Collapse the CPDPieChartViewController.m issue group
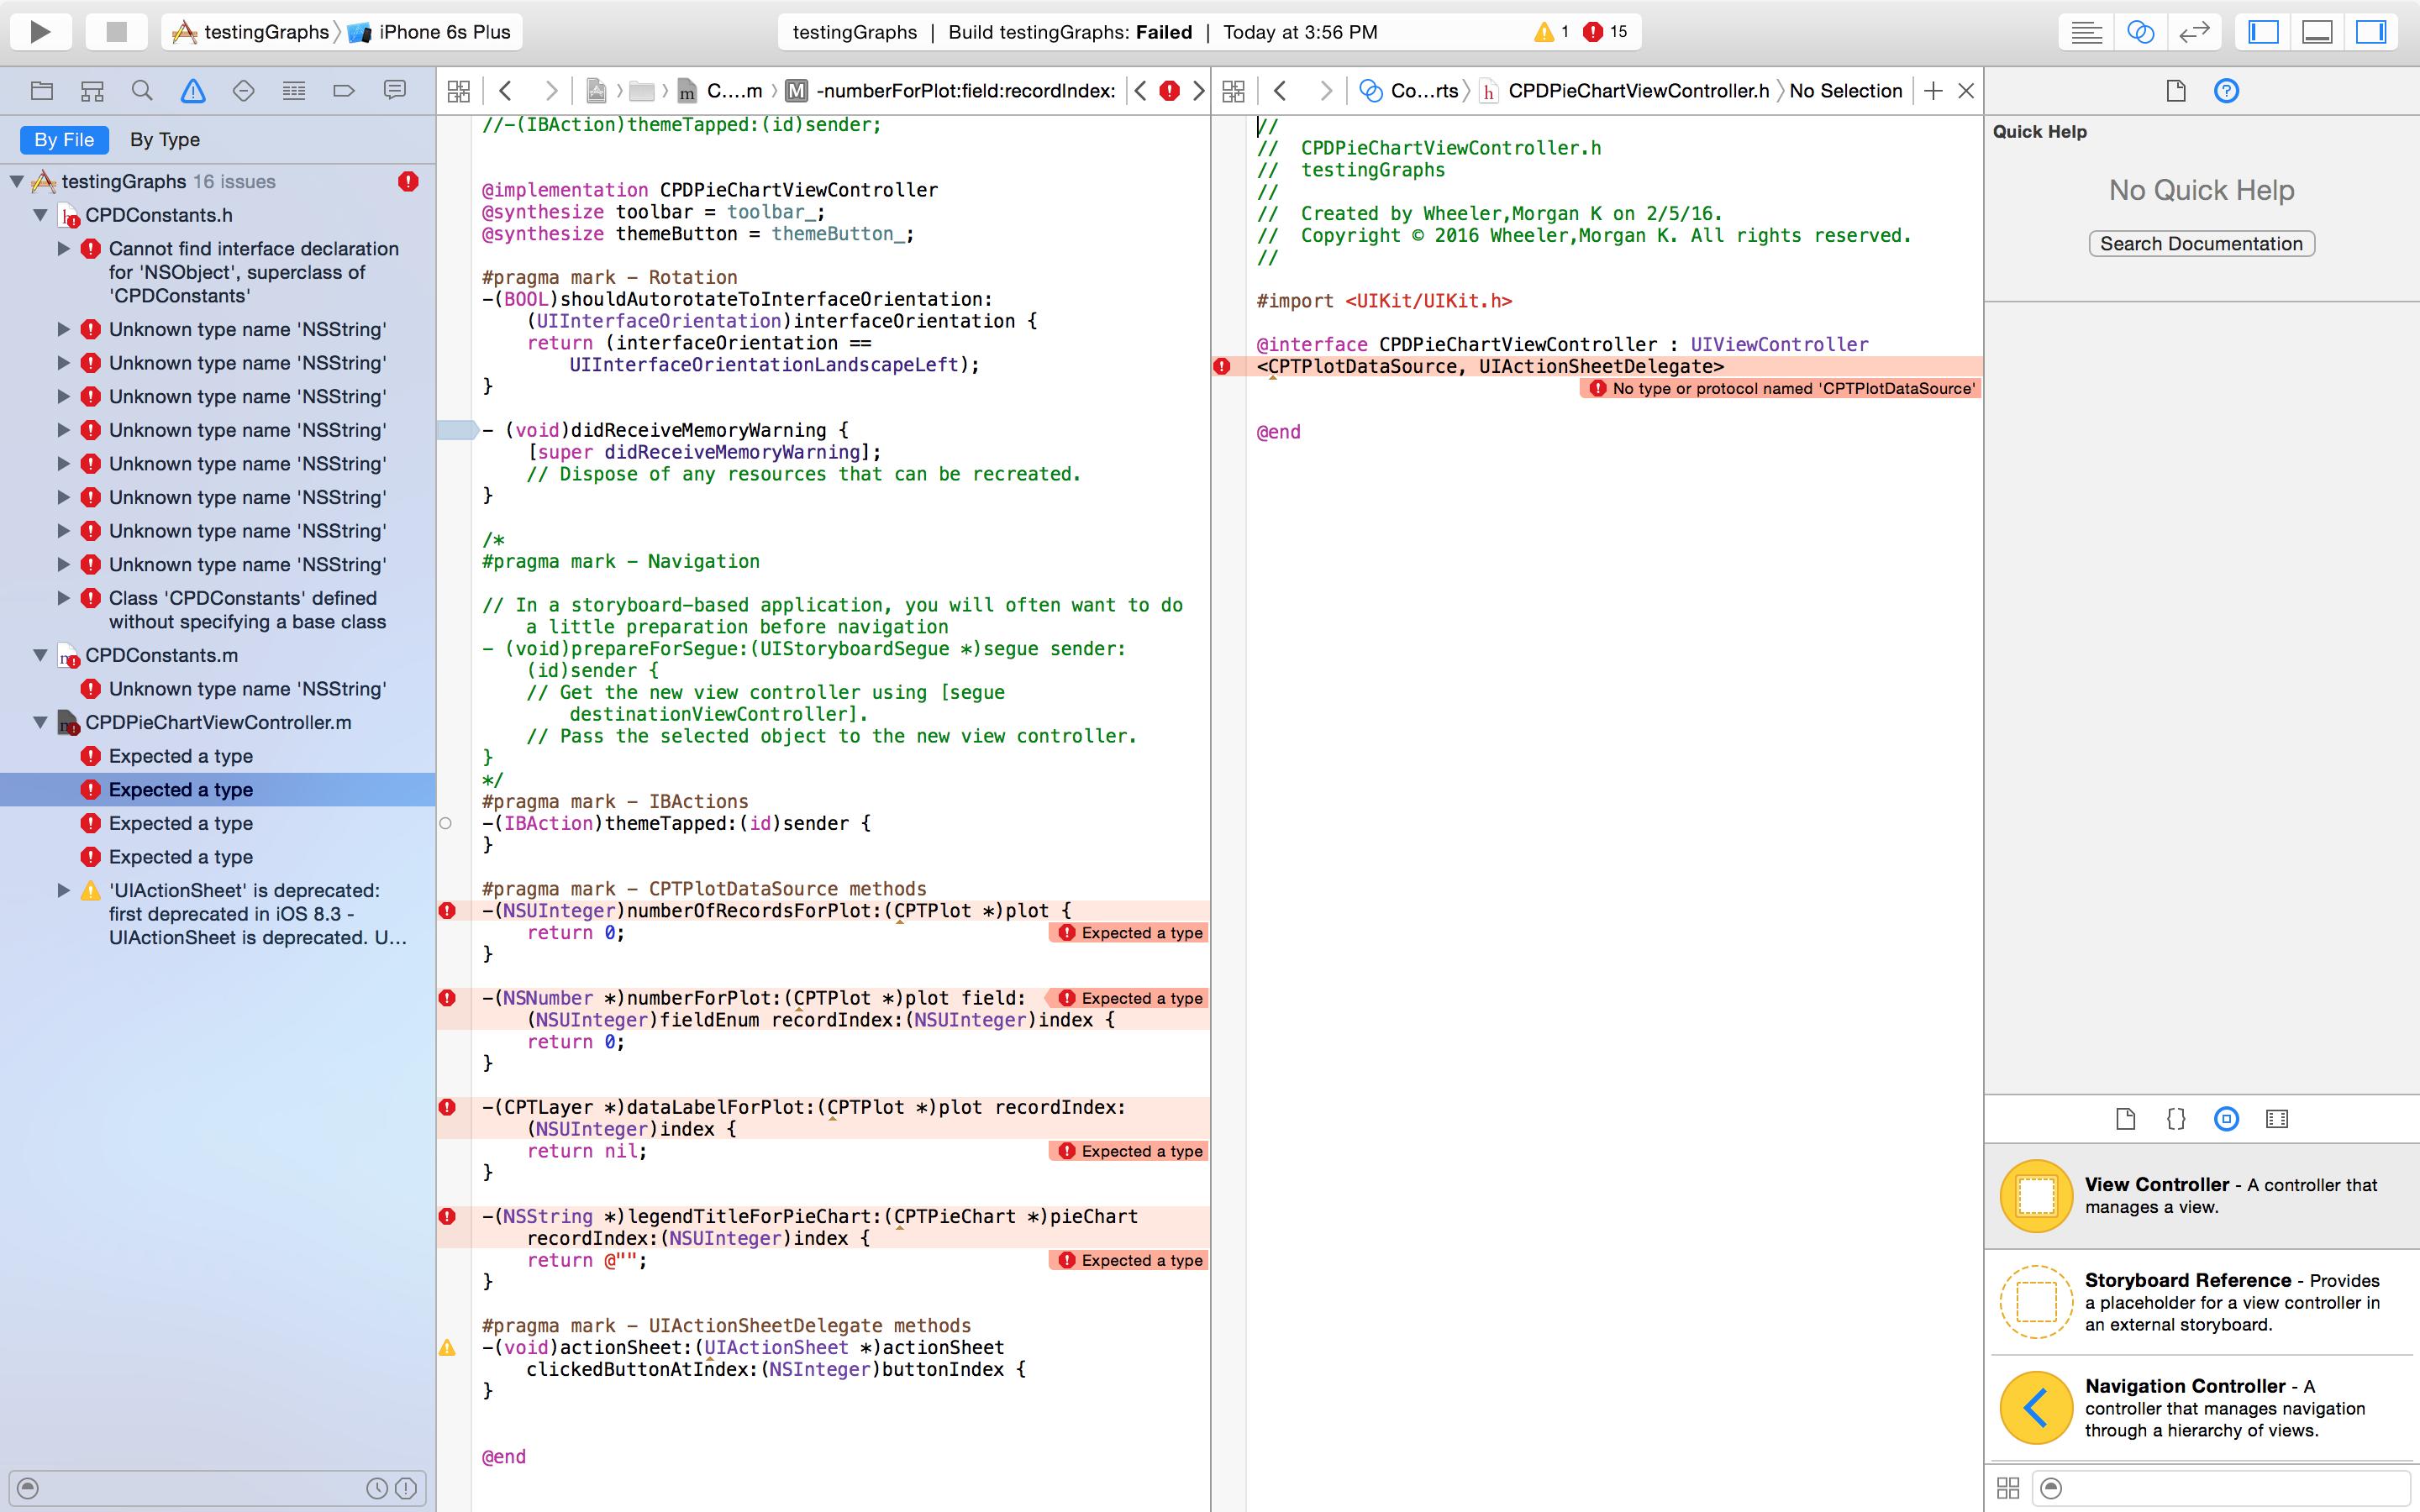This screenshot has width=2420, height=1512. 41,722
